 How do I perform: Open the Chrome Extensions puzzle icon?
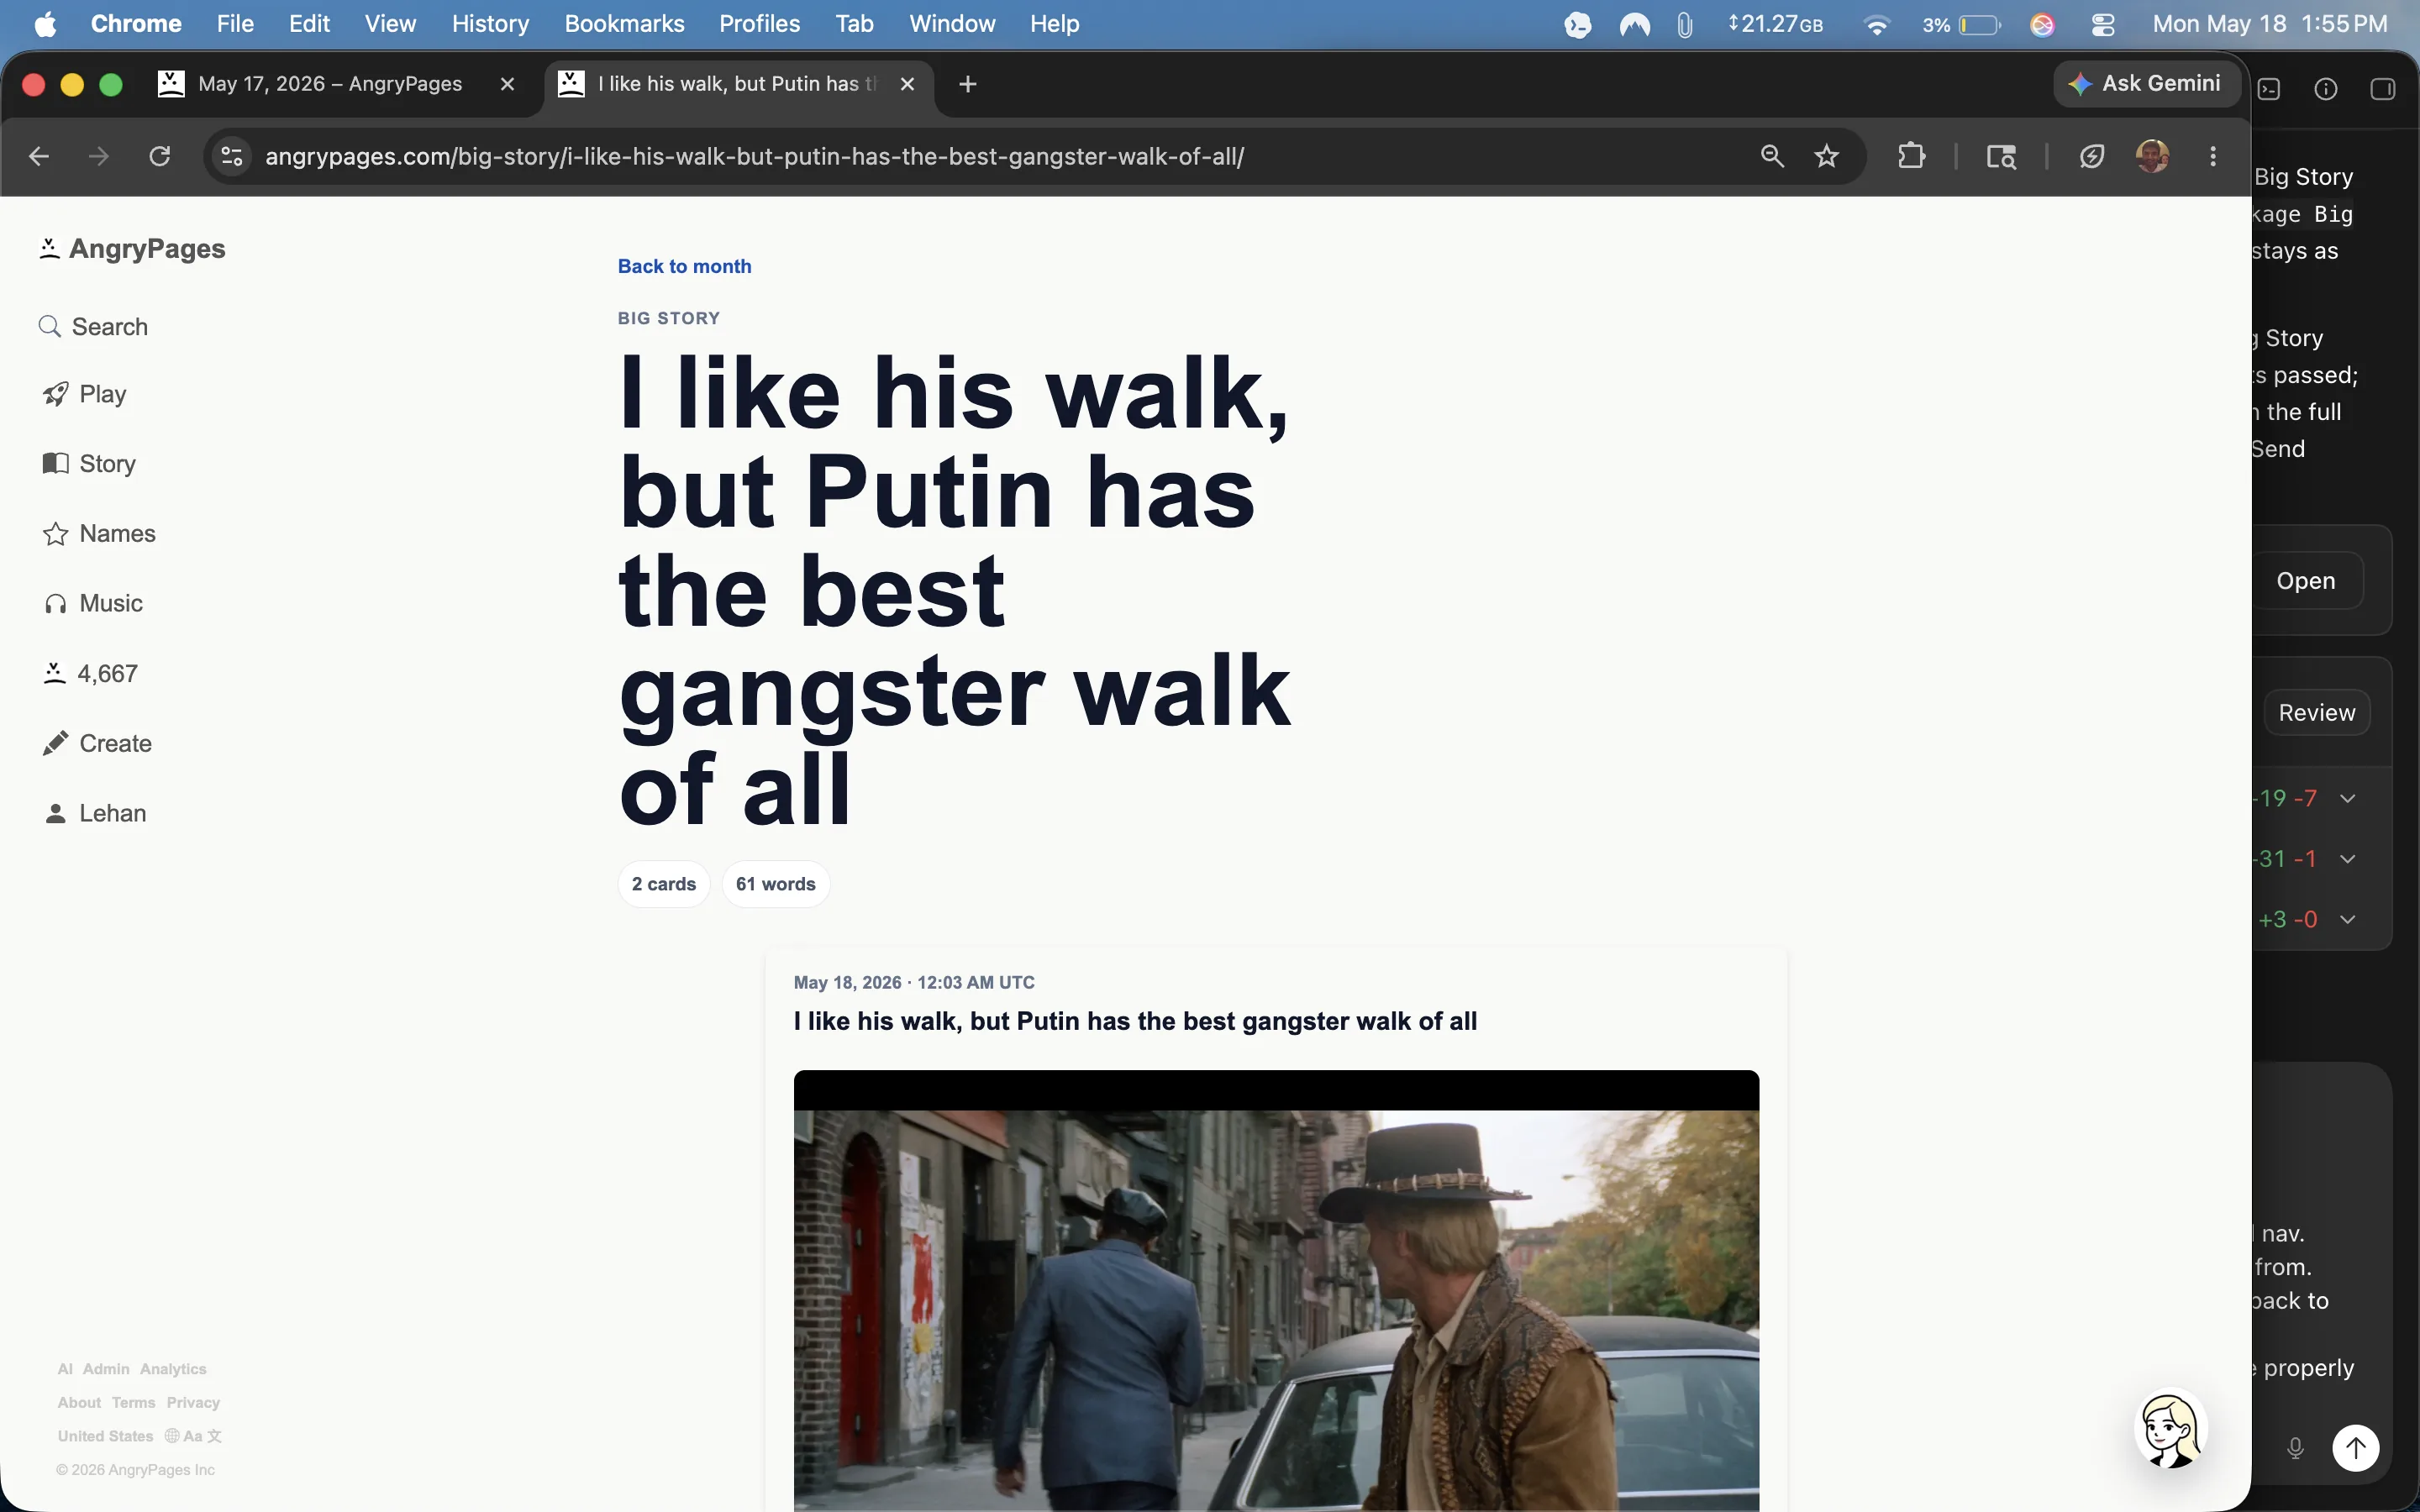click(x=1912, y=156)
